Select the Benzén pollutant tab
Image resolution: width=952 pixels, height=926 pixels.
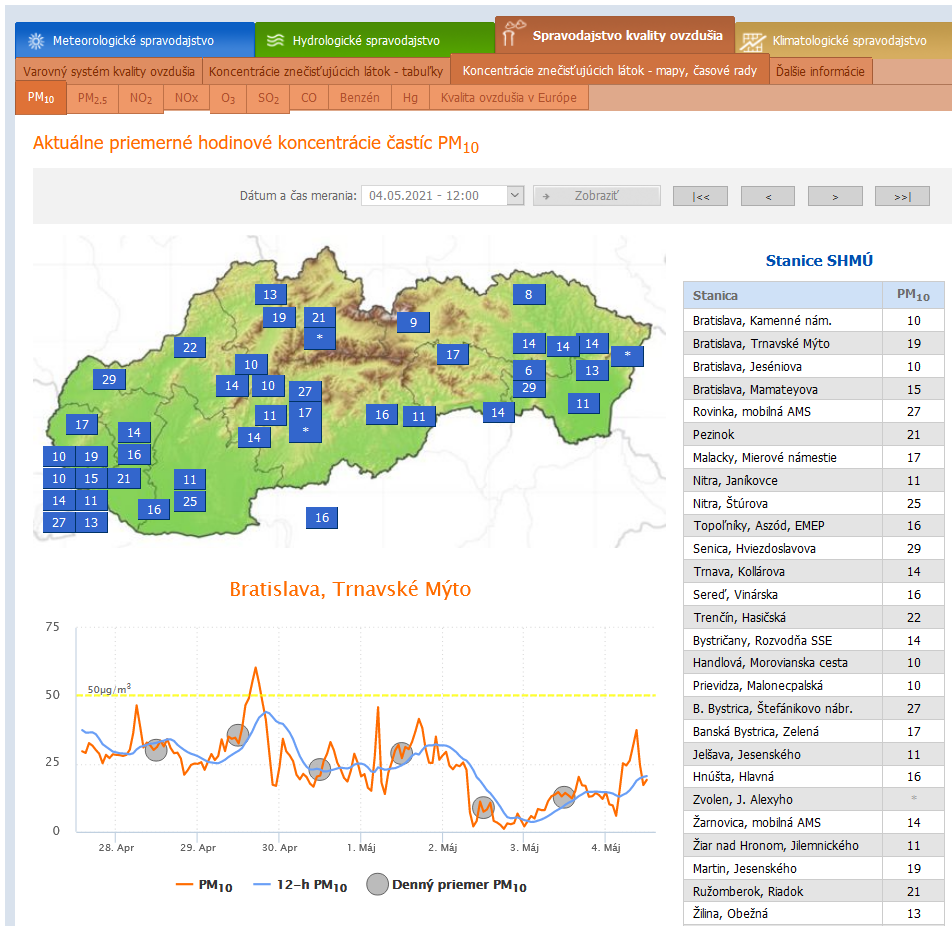tap(360, 98)
